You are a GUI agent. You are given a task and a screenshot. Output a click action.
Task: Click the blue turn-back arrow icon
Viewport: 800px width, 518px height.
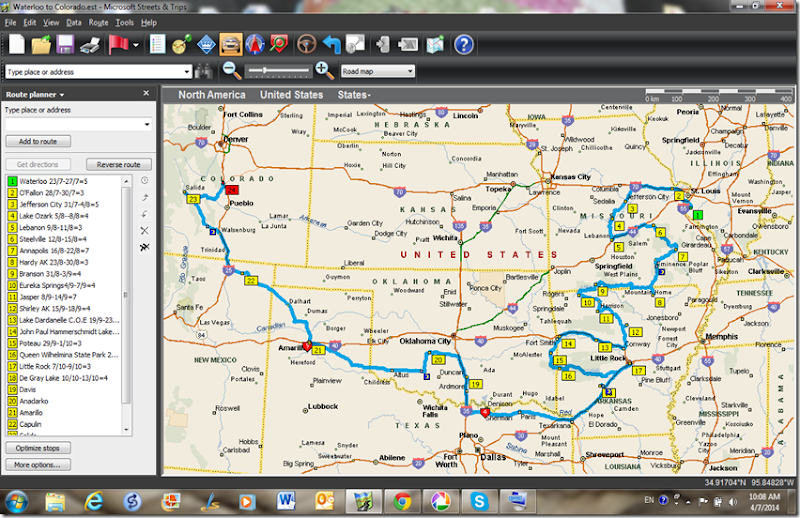332,44
